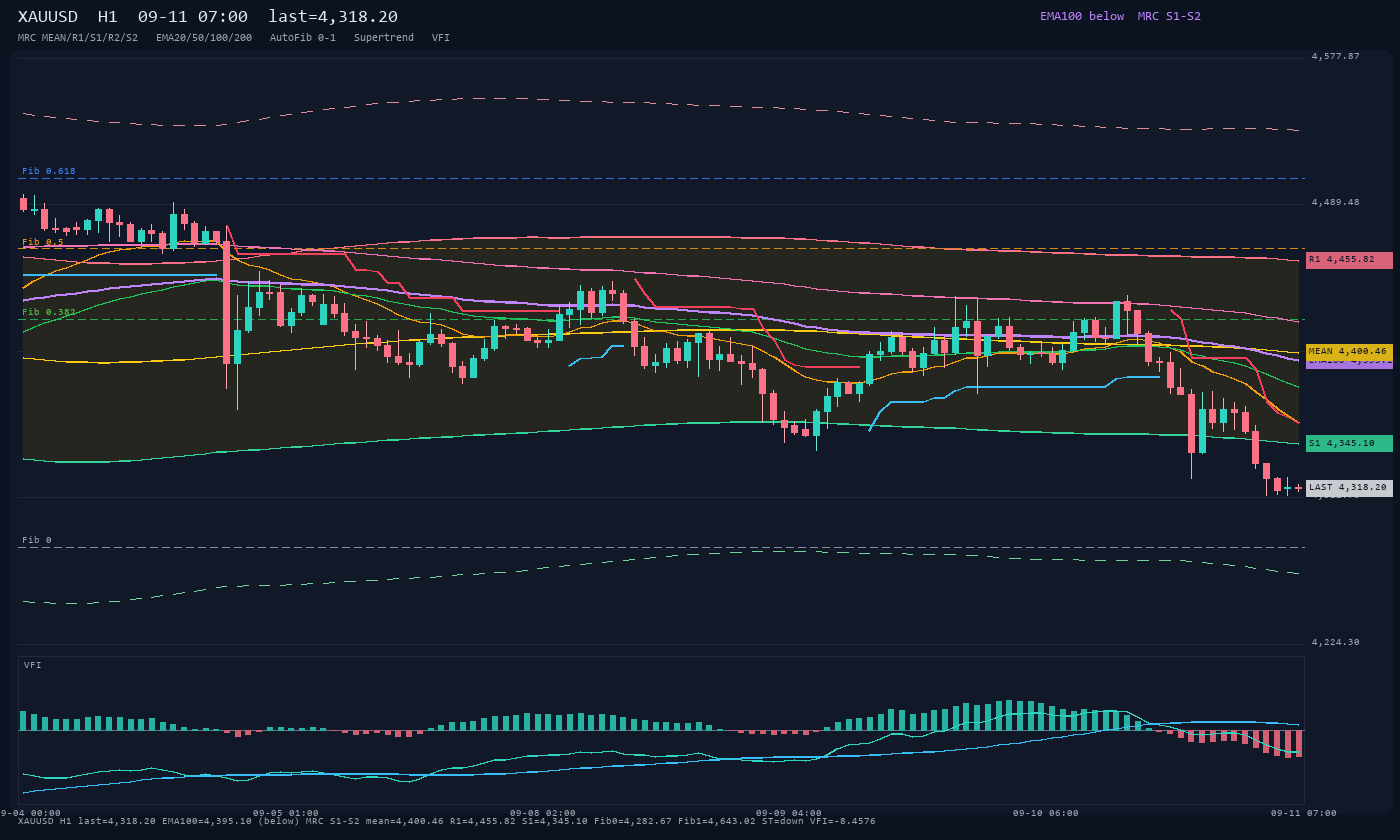Click the 09-09 04:00 time axis label

click(789, 813)
